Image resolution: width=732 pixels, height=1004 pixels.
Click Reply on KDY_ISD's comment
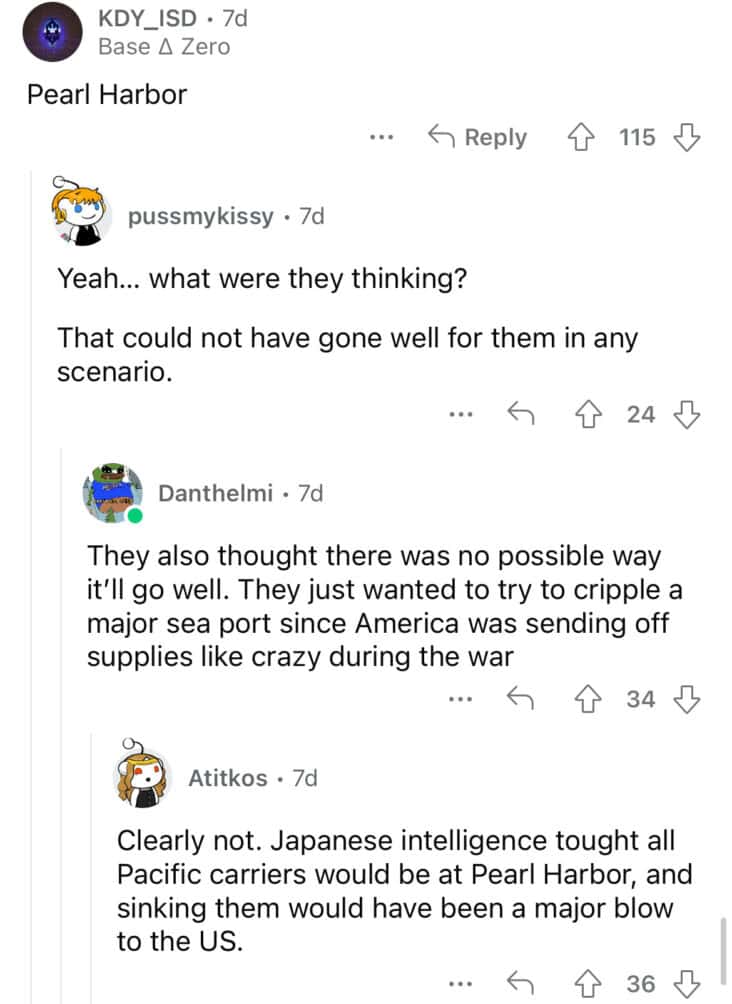coord(477,137)
